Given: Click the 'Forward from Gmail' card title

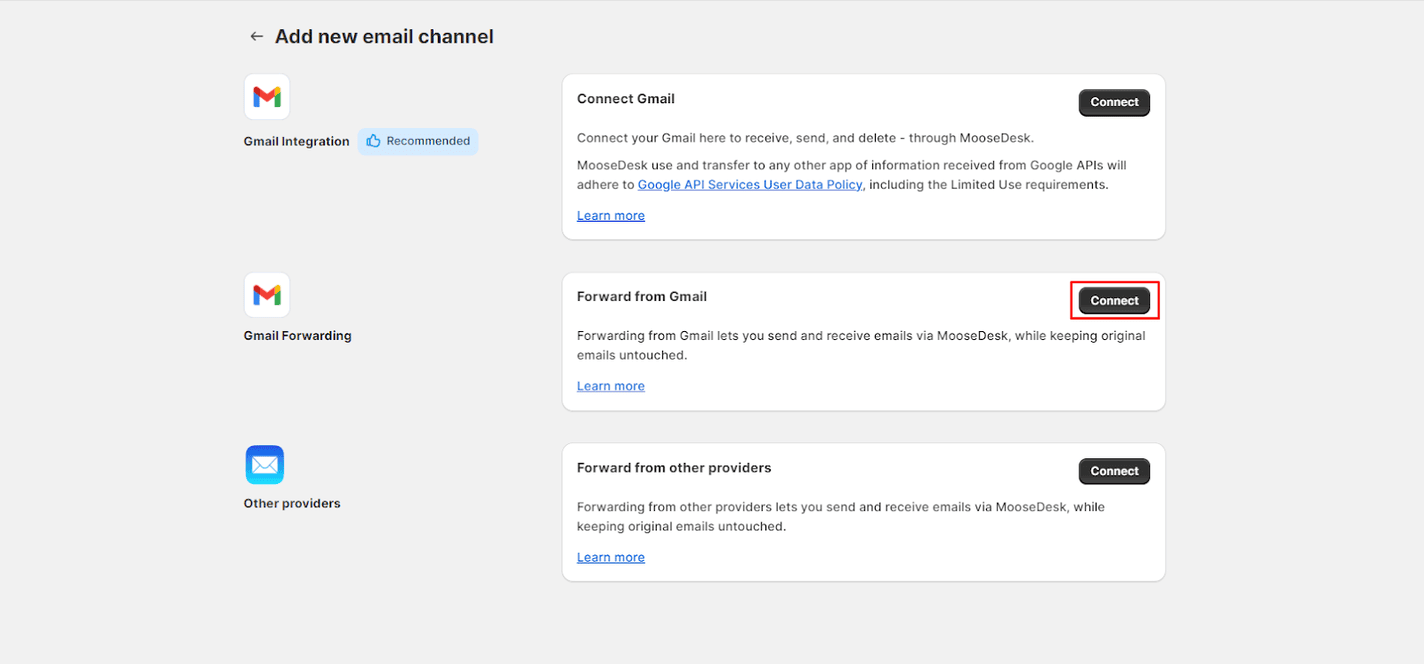Looking at the screenshot, I should pos(642,297).
